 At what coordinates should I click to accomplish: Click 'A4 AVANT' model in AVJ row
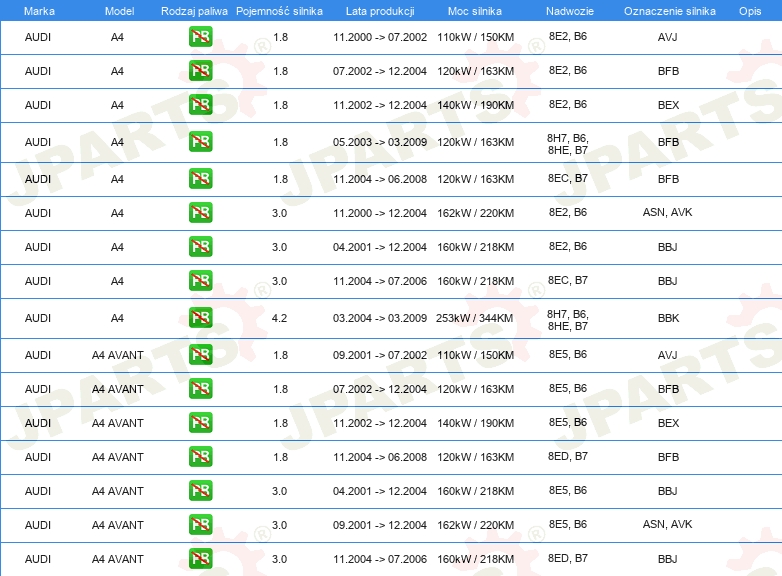tap(118, 355)
